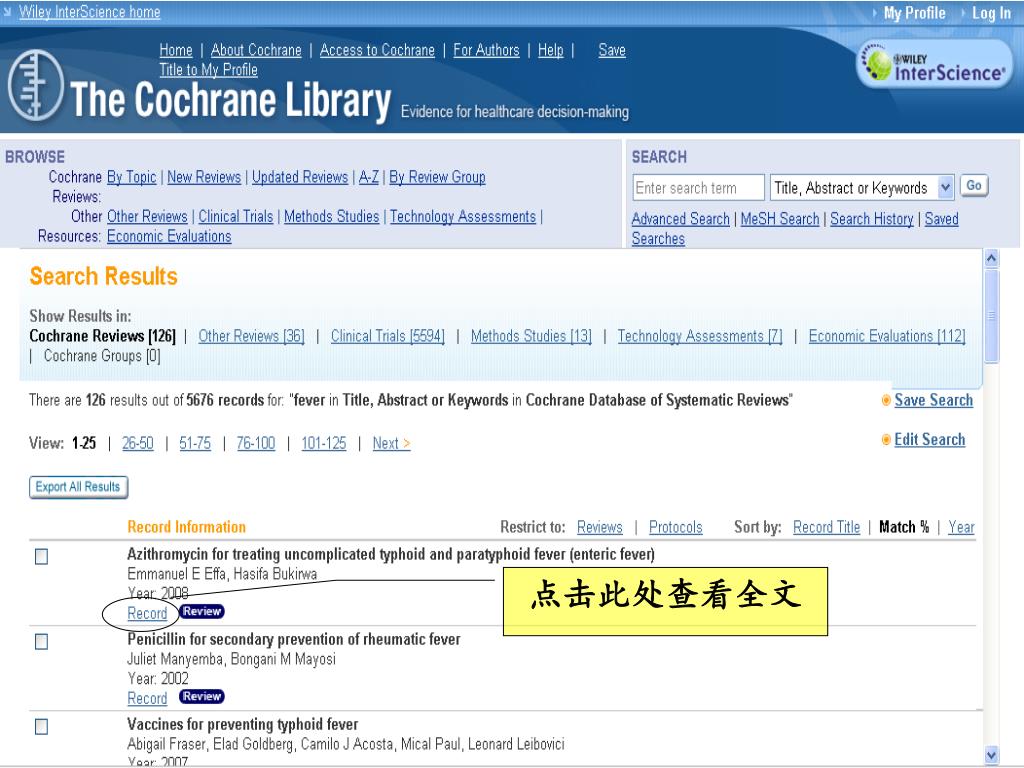Screen dimensions: 1024x768
Task: Browse By Review Group
Action: 438,177
